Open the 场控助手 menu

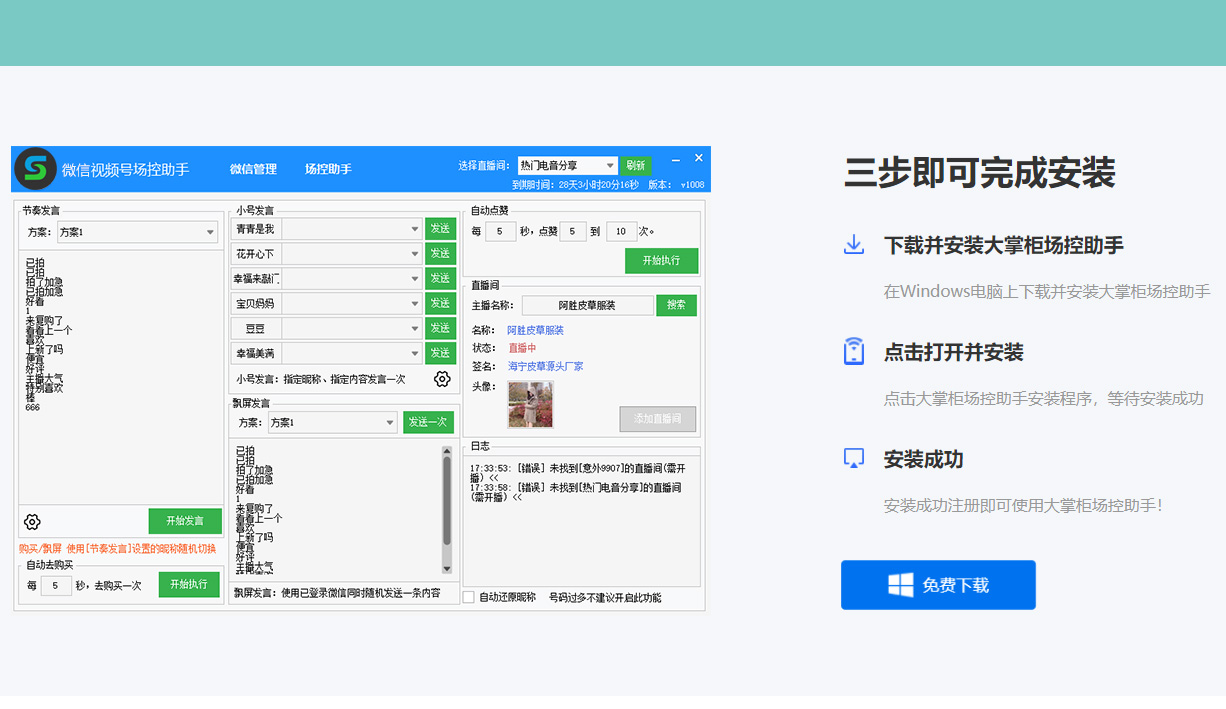[328, 169]
